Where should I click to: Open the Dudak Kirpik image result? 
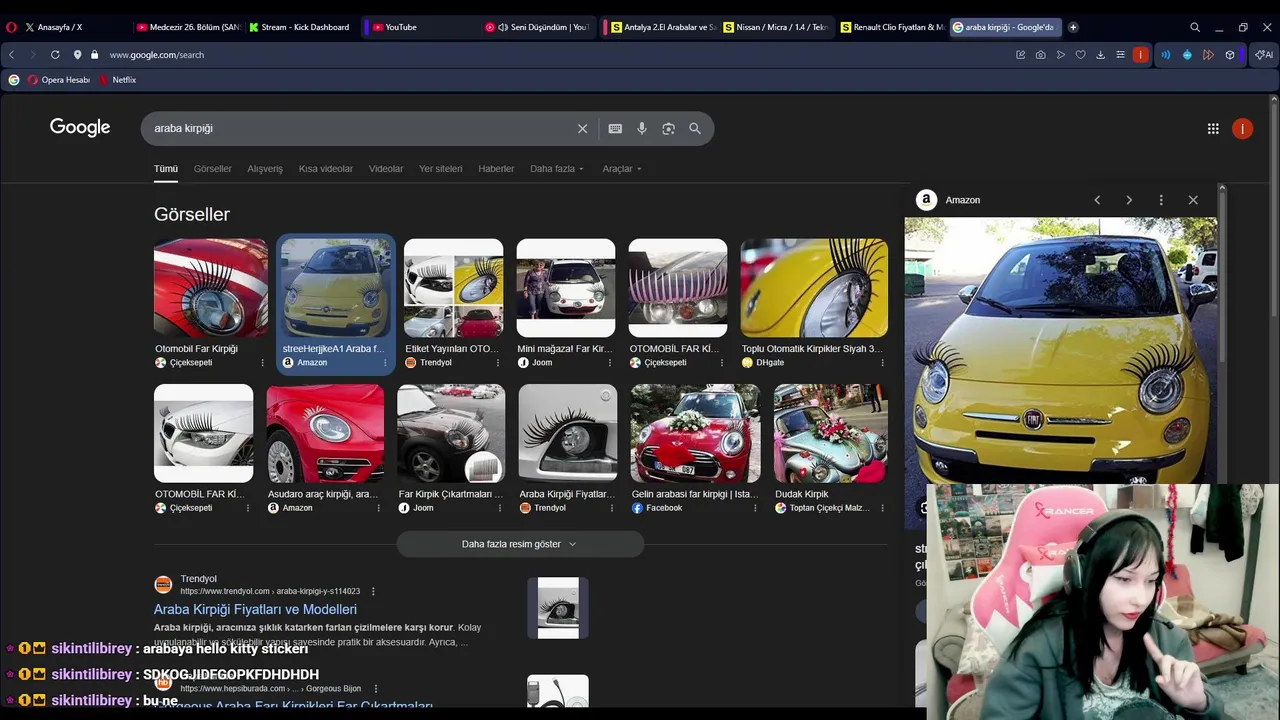click(x=830, y=449)
